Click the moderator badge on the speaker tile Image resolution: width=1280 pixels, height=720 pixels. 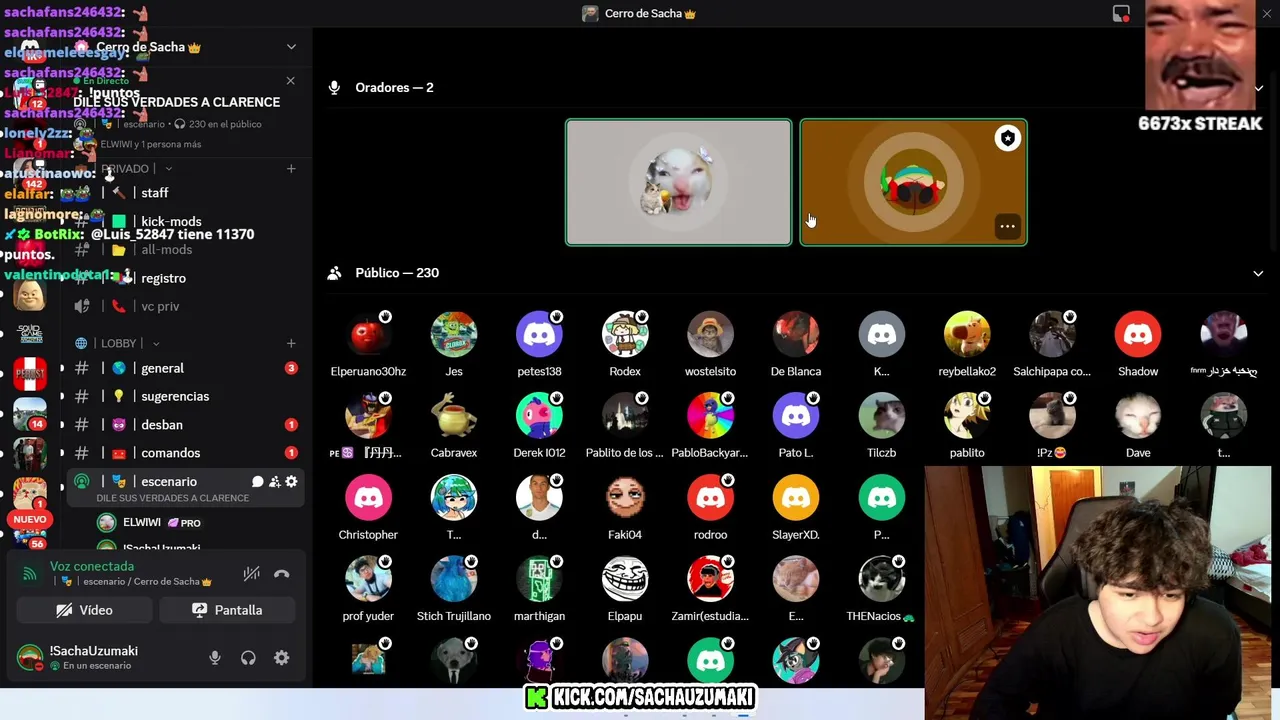(x=1007, y=138)
